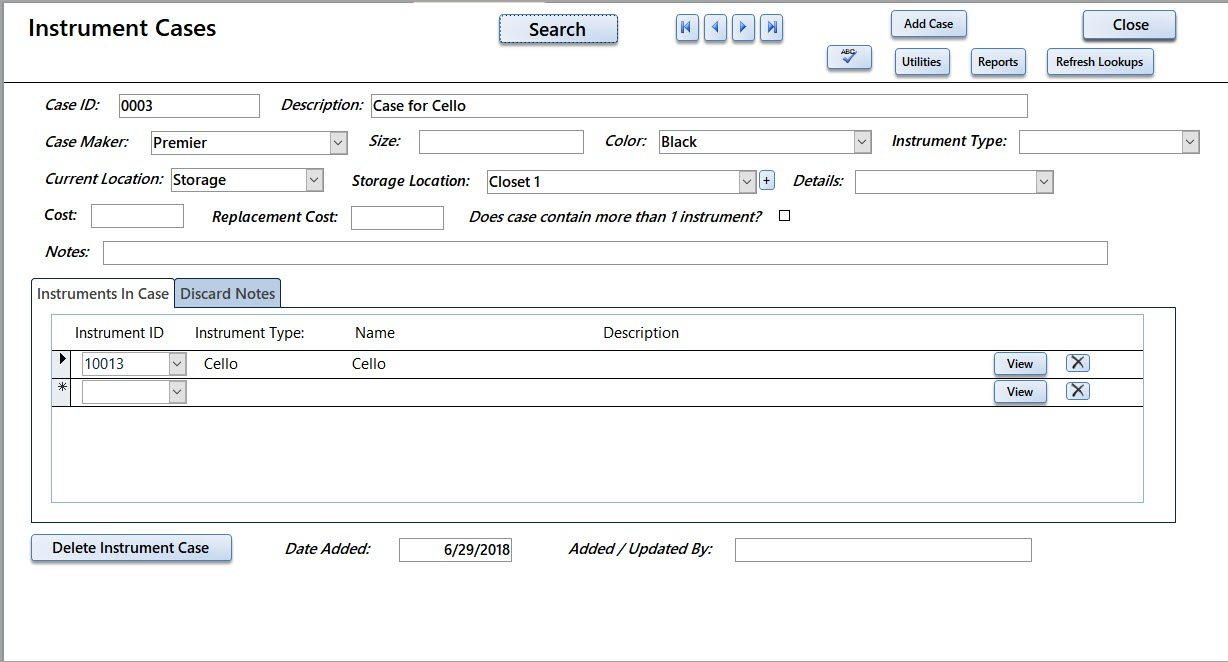The width and height of the screenshot is (1228, 662).
Task: Click plus button beside Storage Location
Action: pyautogui.click(x=767, y=181)
